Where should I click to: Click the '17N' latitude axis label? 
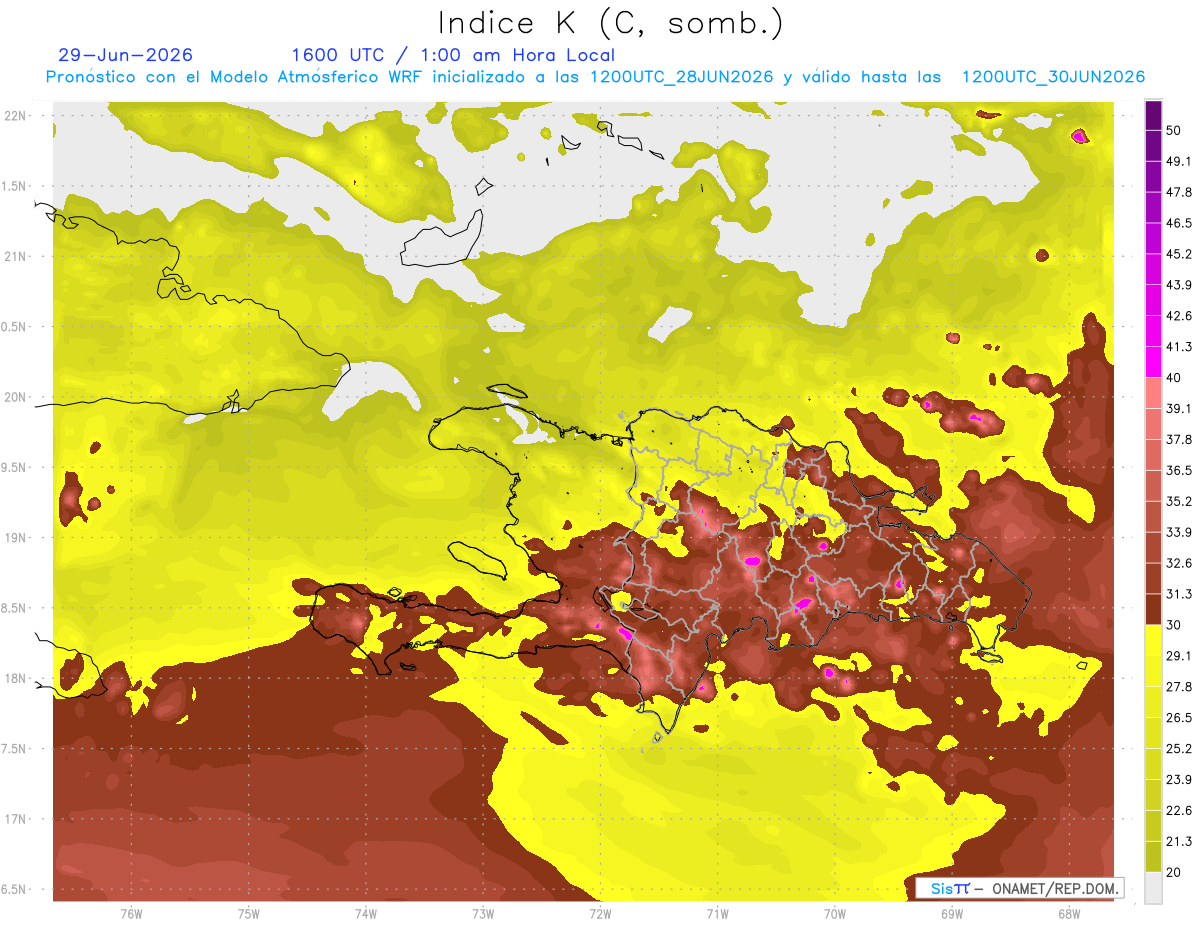pyautogui.click(x=14, y=820)
